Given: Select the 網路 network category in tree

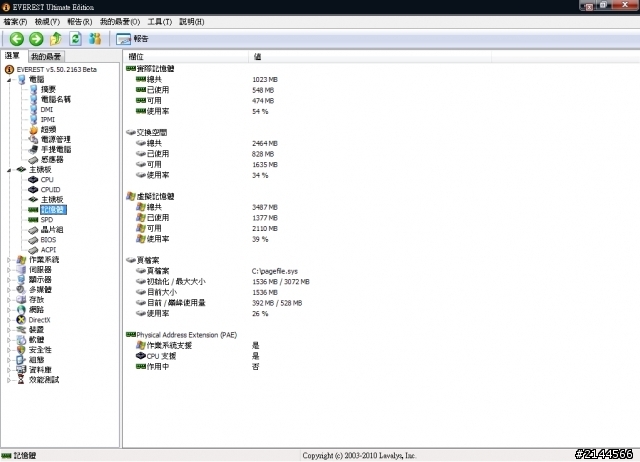Looking at the screenshot, I should pyautogui.click(x=36, y=310).
